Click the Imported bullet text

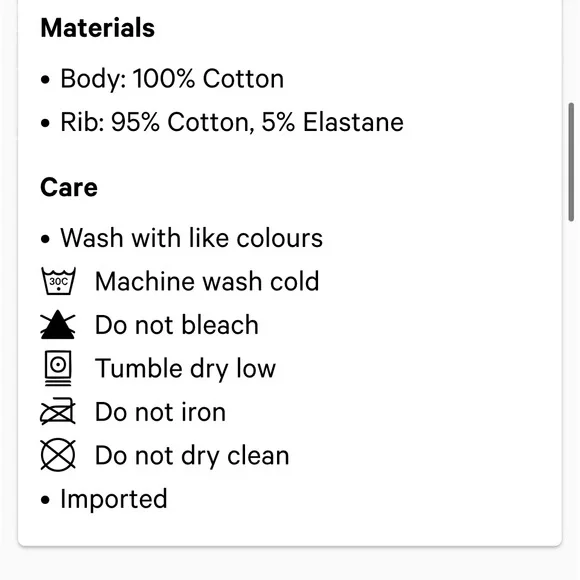tap(114, 499)
